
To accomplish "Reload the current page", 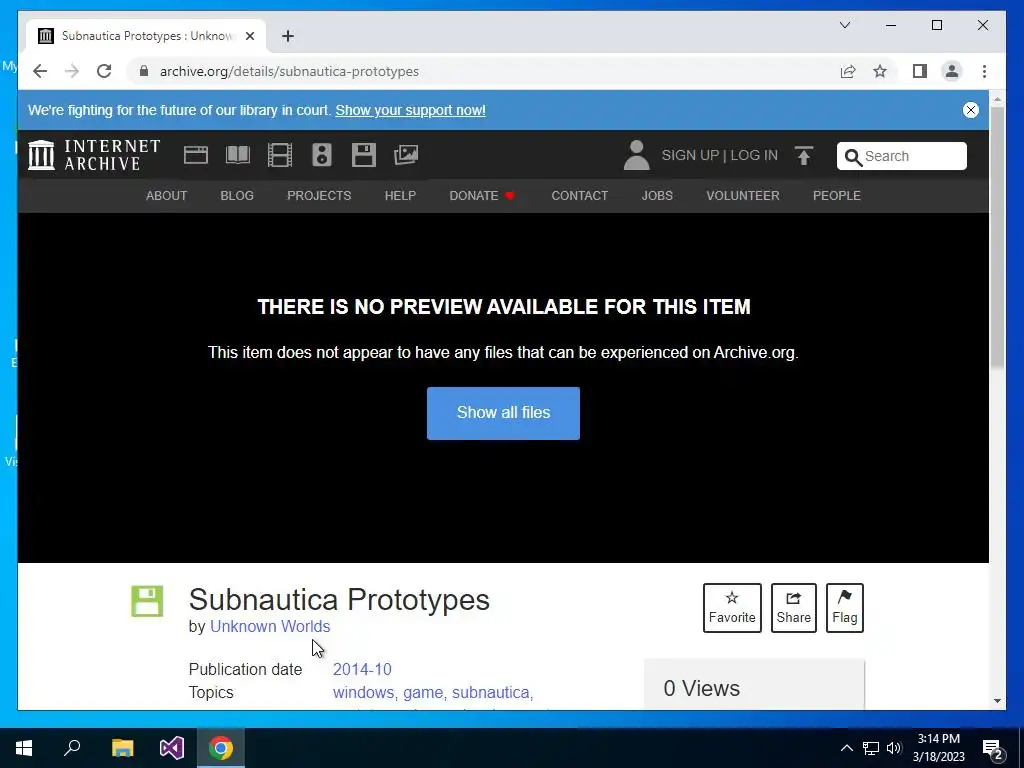I will pos(104,71).
